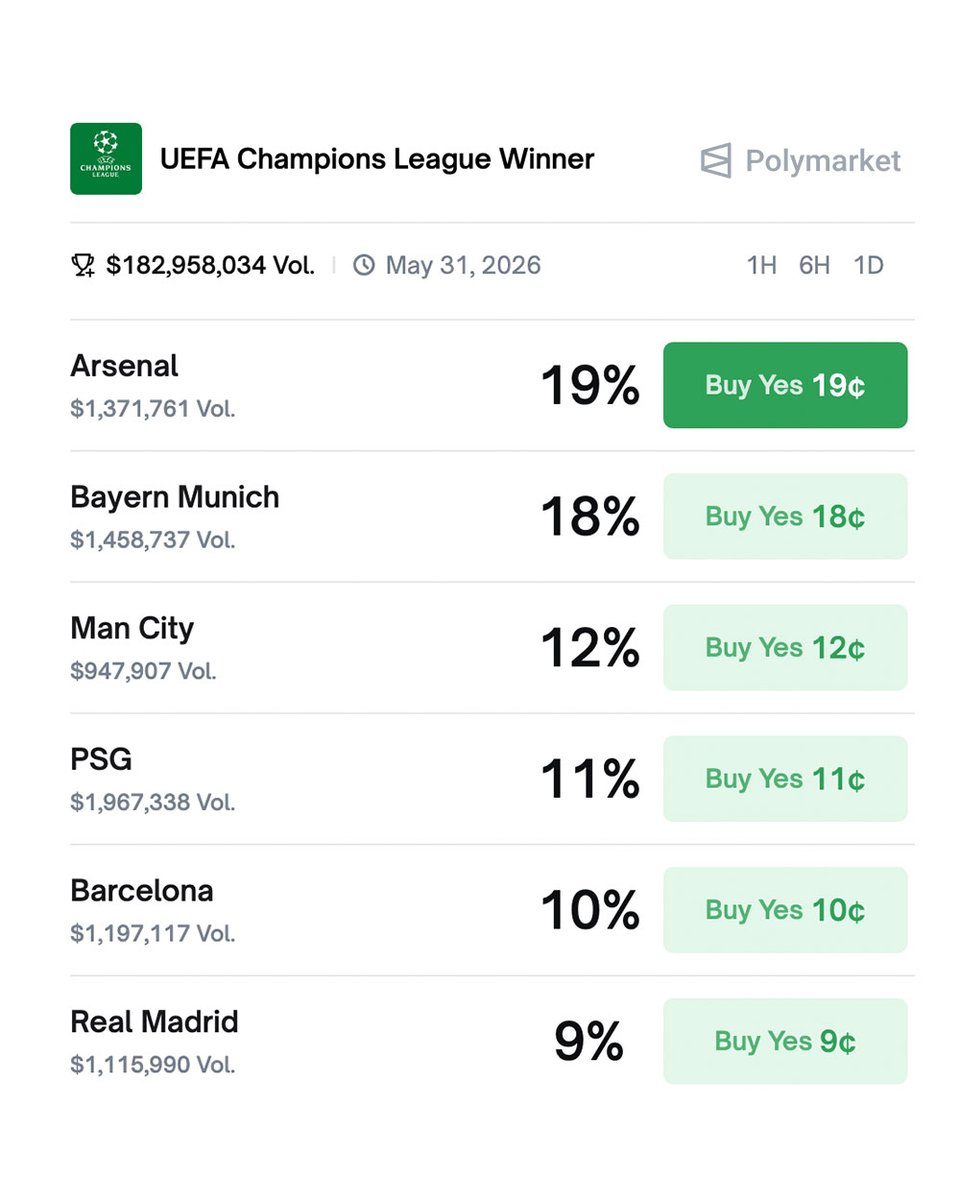Click the UEFA Champions League Winner title
Image resolution: width=960 pixels, height=1200 pixels.
377,159
